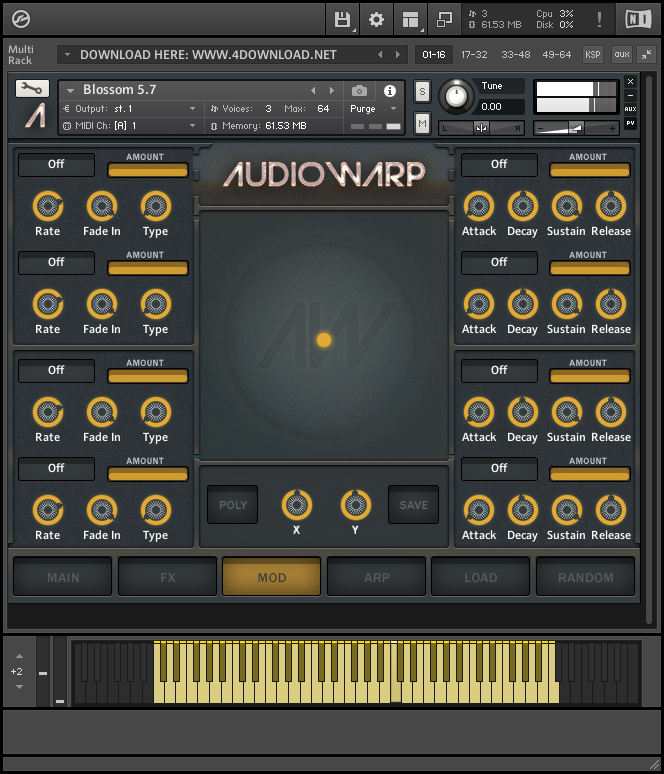Toggle KSP master script editor
The height and width of the screenshot is (774, 664).
(x=592, y=54)
